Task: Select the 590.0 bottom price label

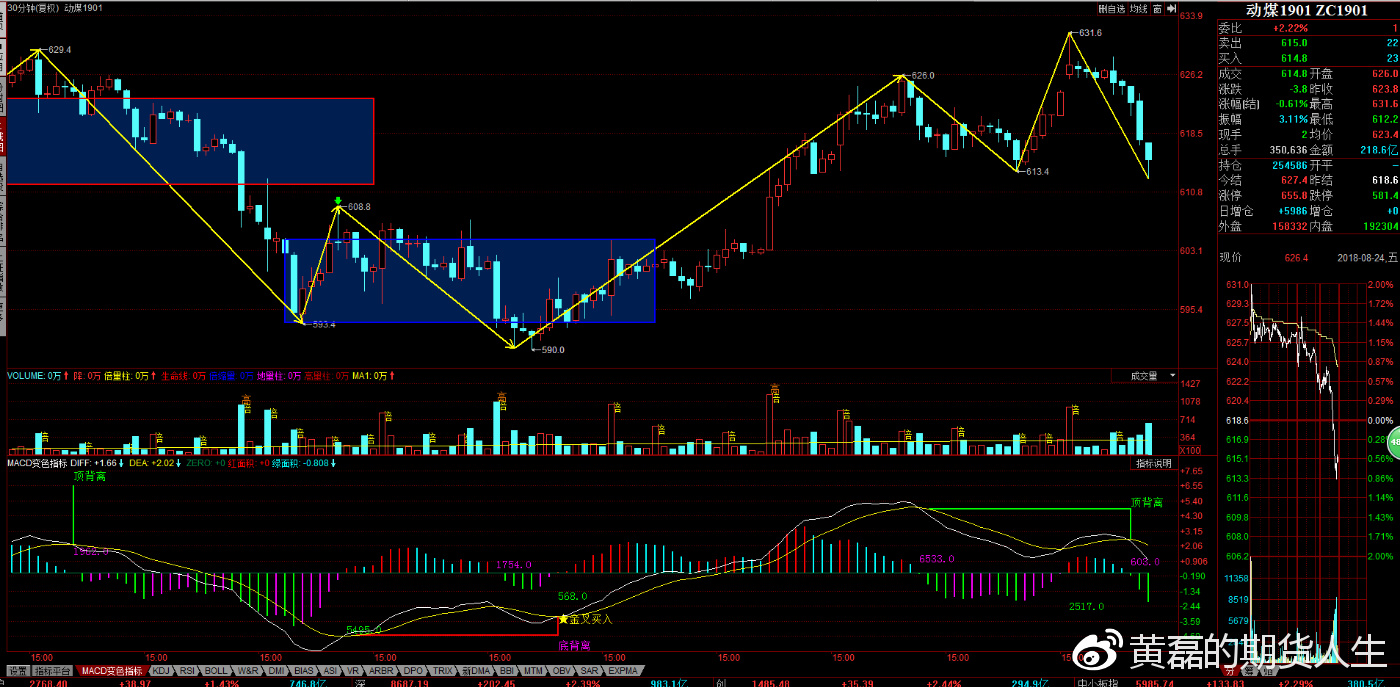Action: (x=552, y=350)
